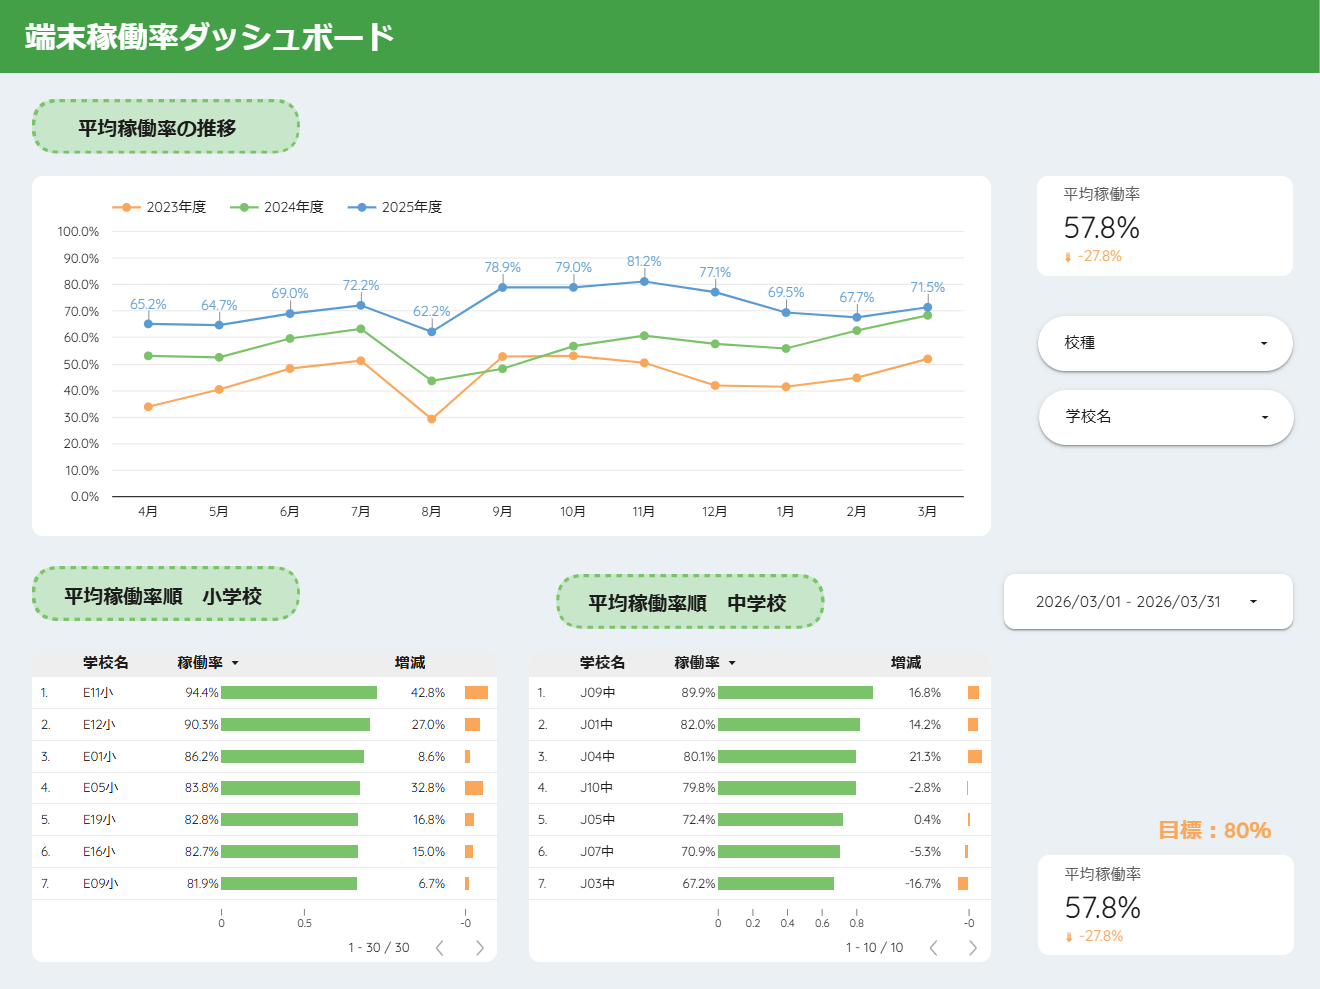Click the 稼働率 sort arrow in junior high table

[732, 663]
